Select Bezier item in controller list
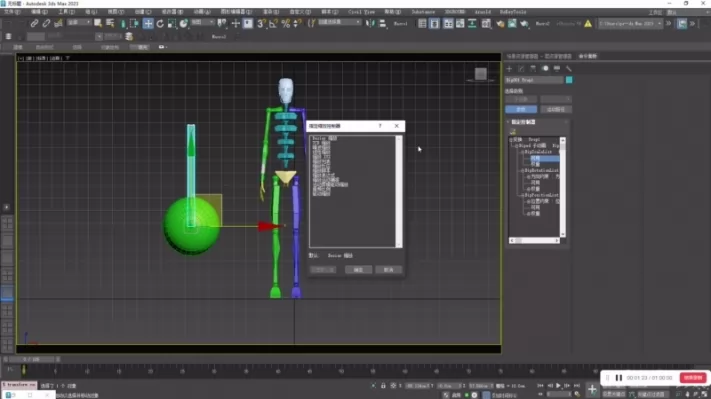 324,138
